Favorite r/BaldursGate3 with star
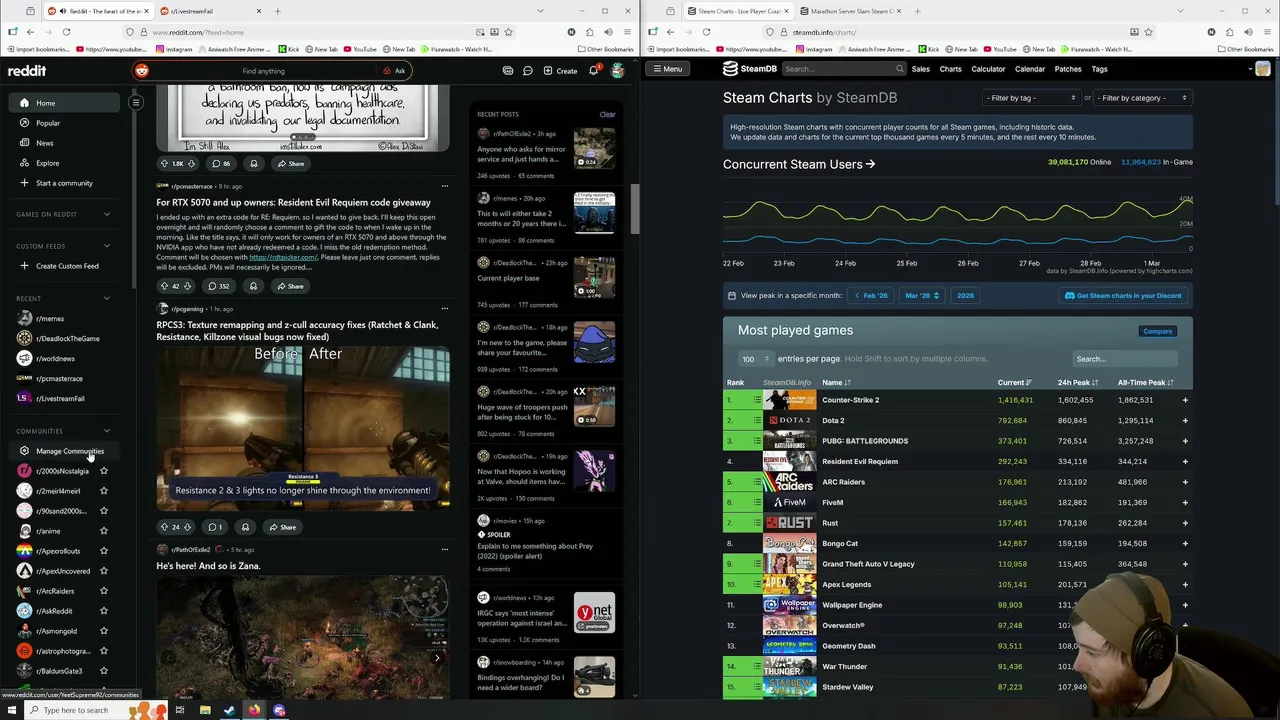1280x720 pixels. [103, 671]
